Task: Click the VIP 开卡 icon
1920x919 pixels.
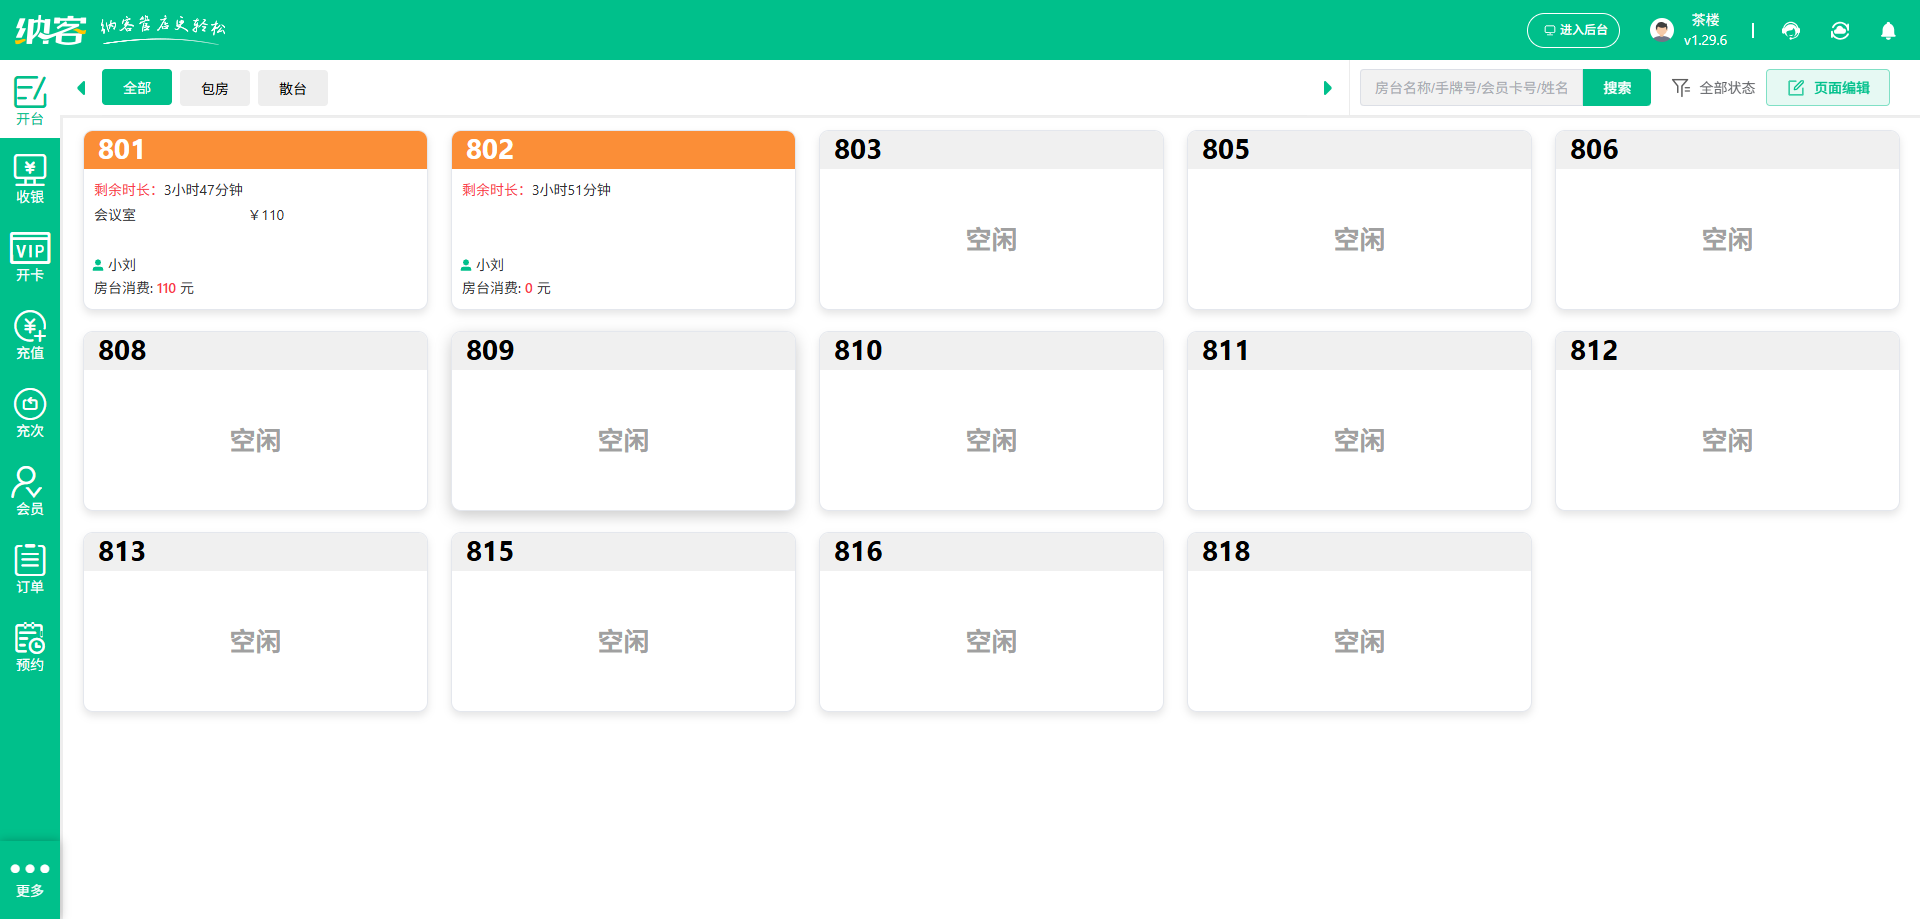Action: (x=30, y=257)
